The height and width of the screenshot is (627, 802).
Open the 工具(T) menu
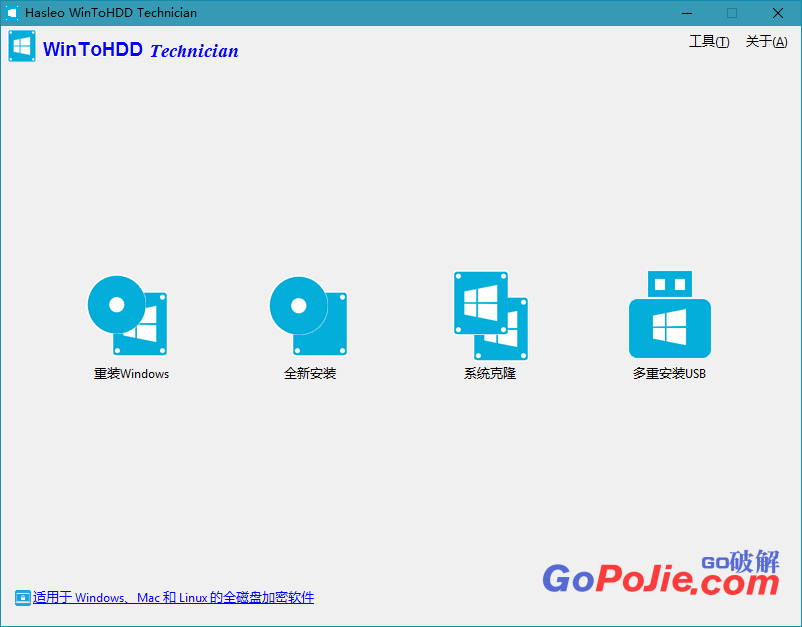[x=709, y=41]
